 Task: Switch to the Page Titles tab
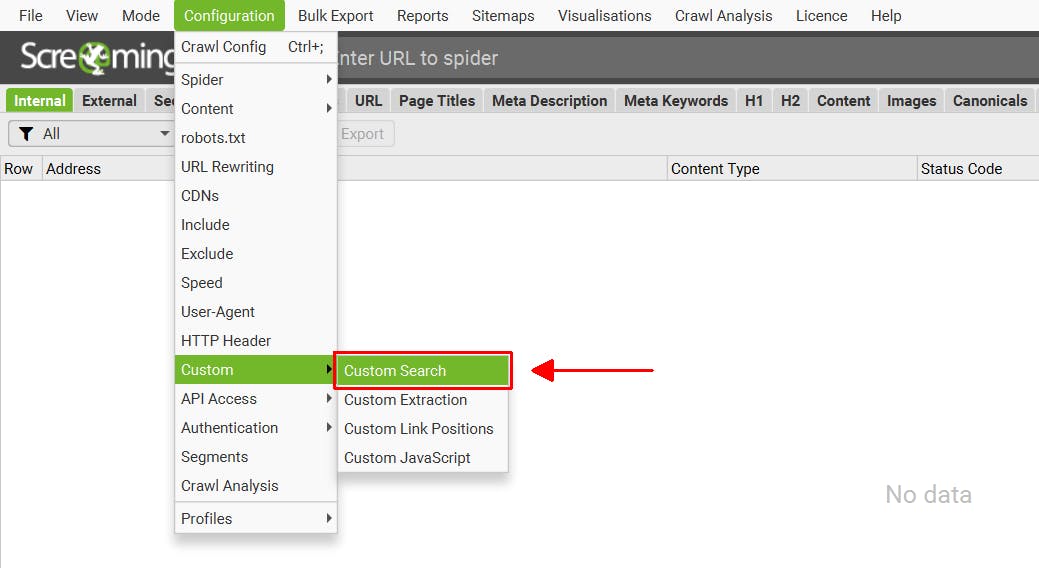(437, 101)
